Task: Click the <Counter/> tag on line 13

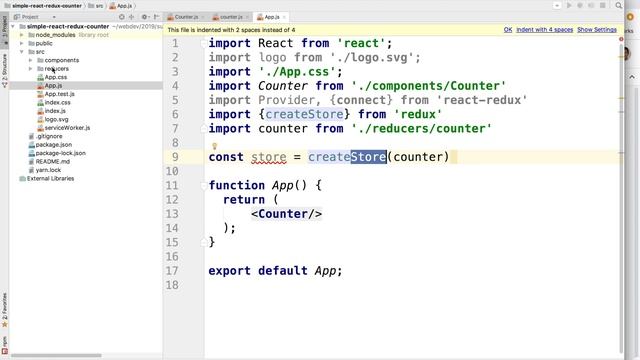Action: pyautogui.click(x=287, y=214)
